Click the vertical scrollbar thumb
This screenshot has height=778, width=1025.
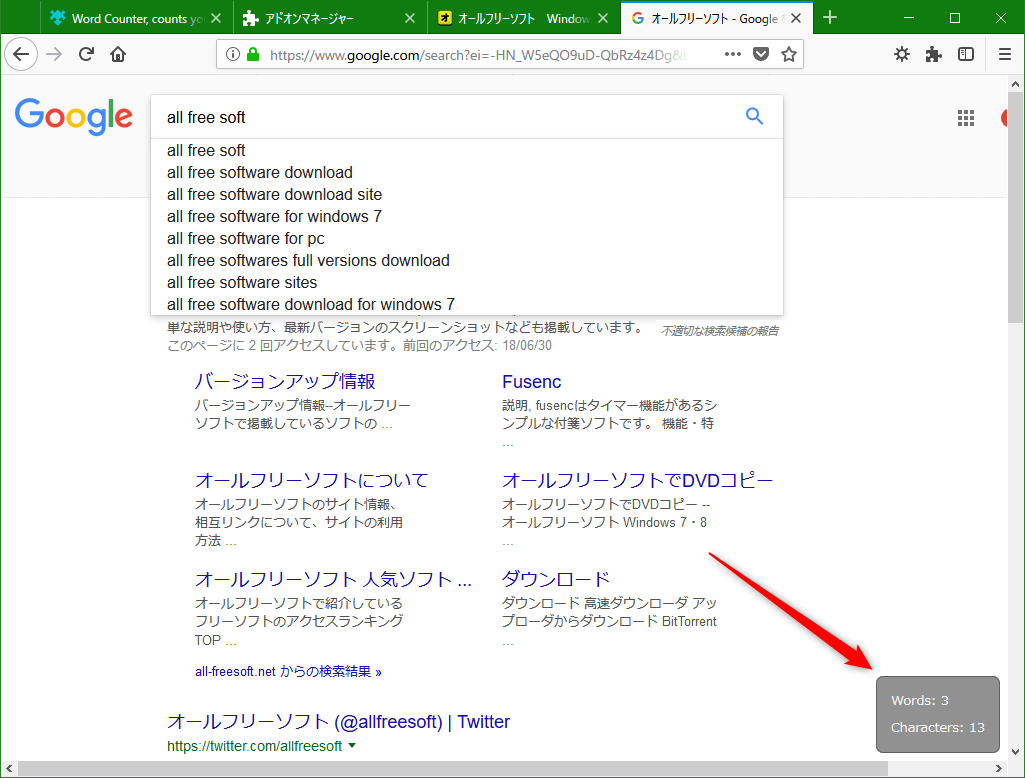pyautogui.click(x=1015, y=207)
